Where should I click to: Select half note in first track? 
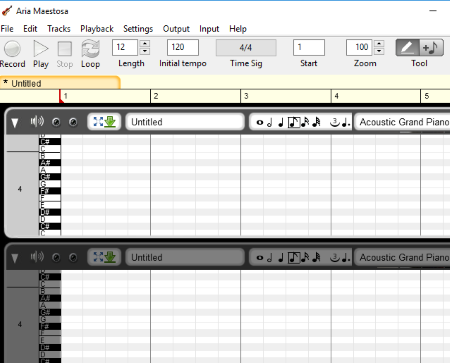pos(270,122)
